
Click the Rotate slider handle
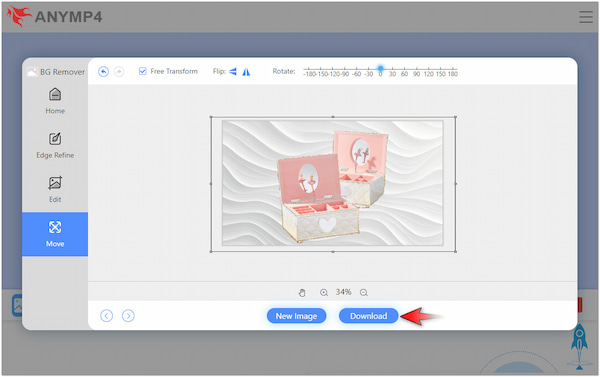(x=380, y=69)
